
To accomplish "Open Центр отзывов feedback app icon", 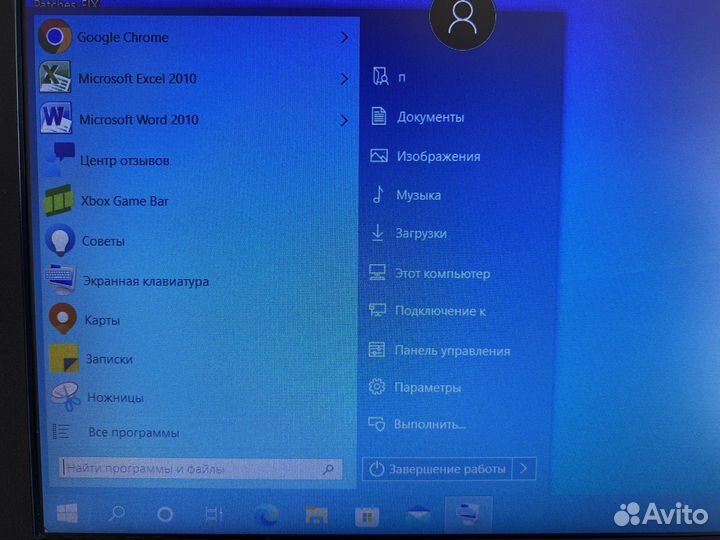I will point(60,159).
